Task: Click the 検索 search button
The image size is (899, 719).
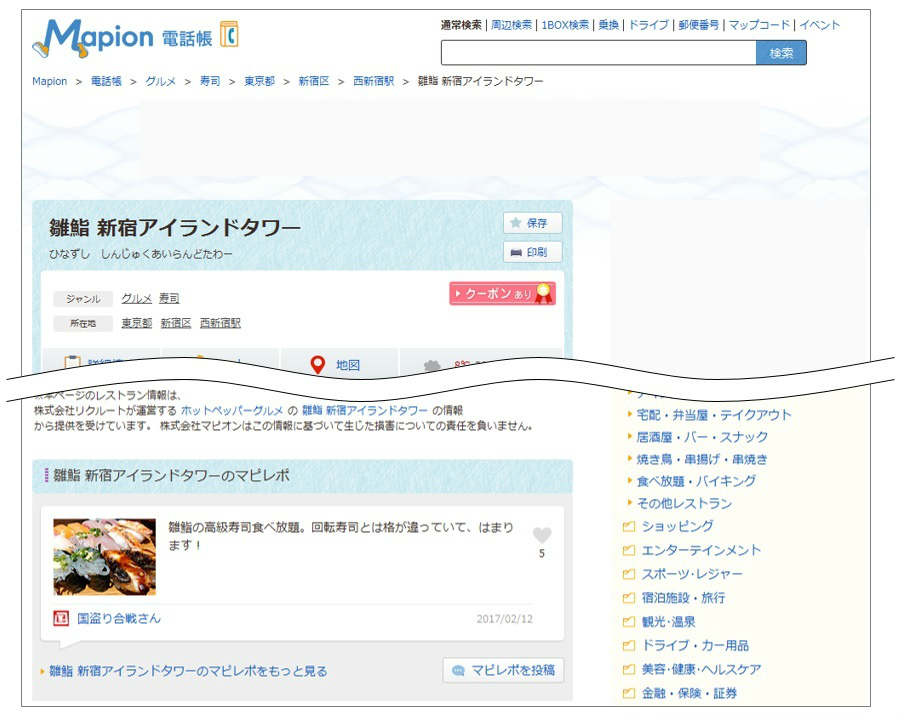Action: tap(781, 53)
